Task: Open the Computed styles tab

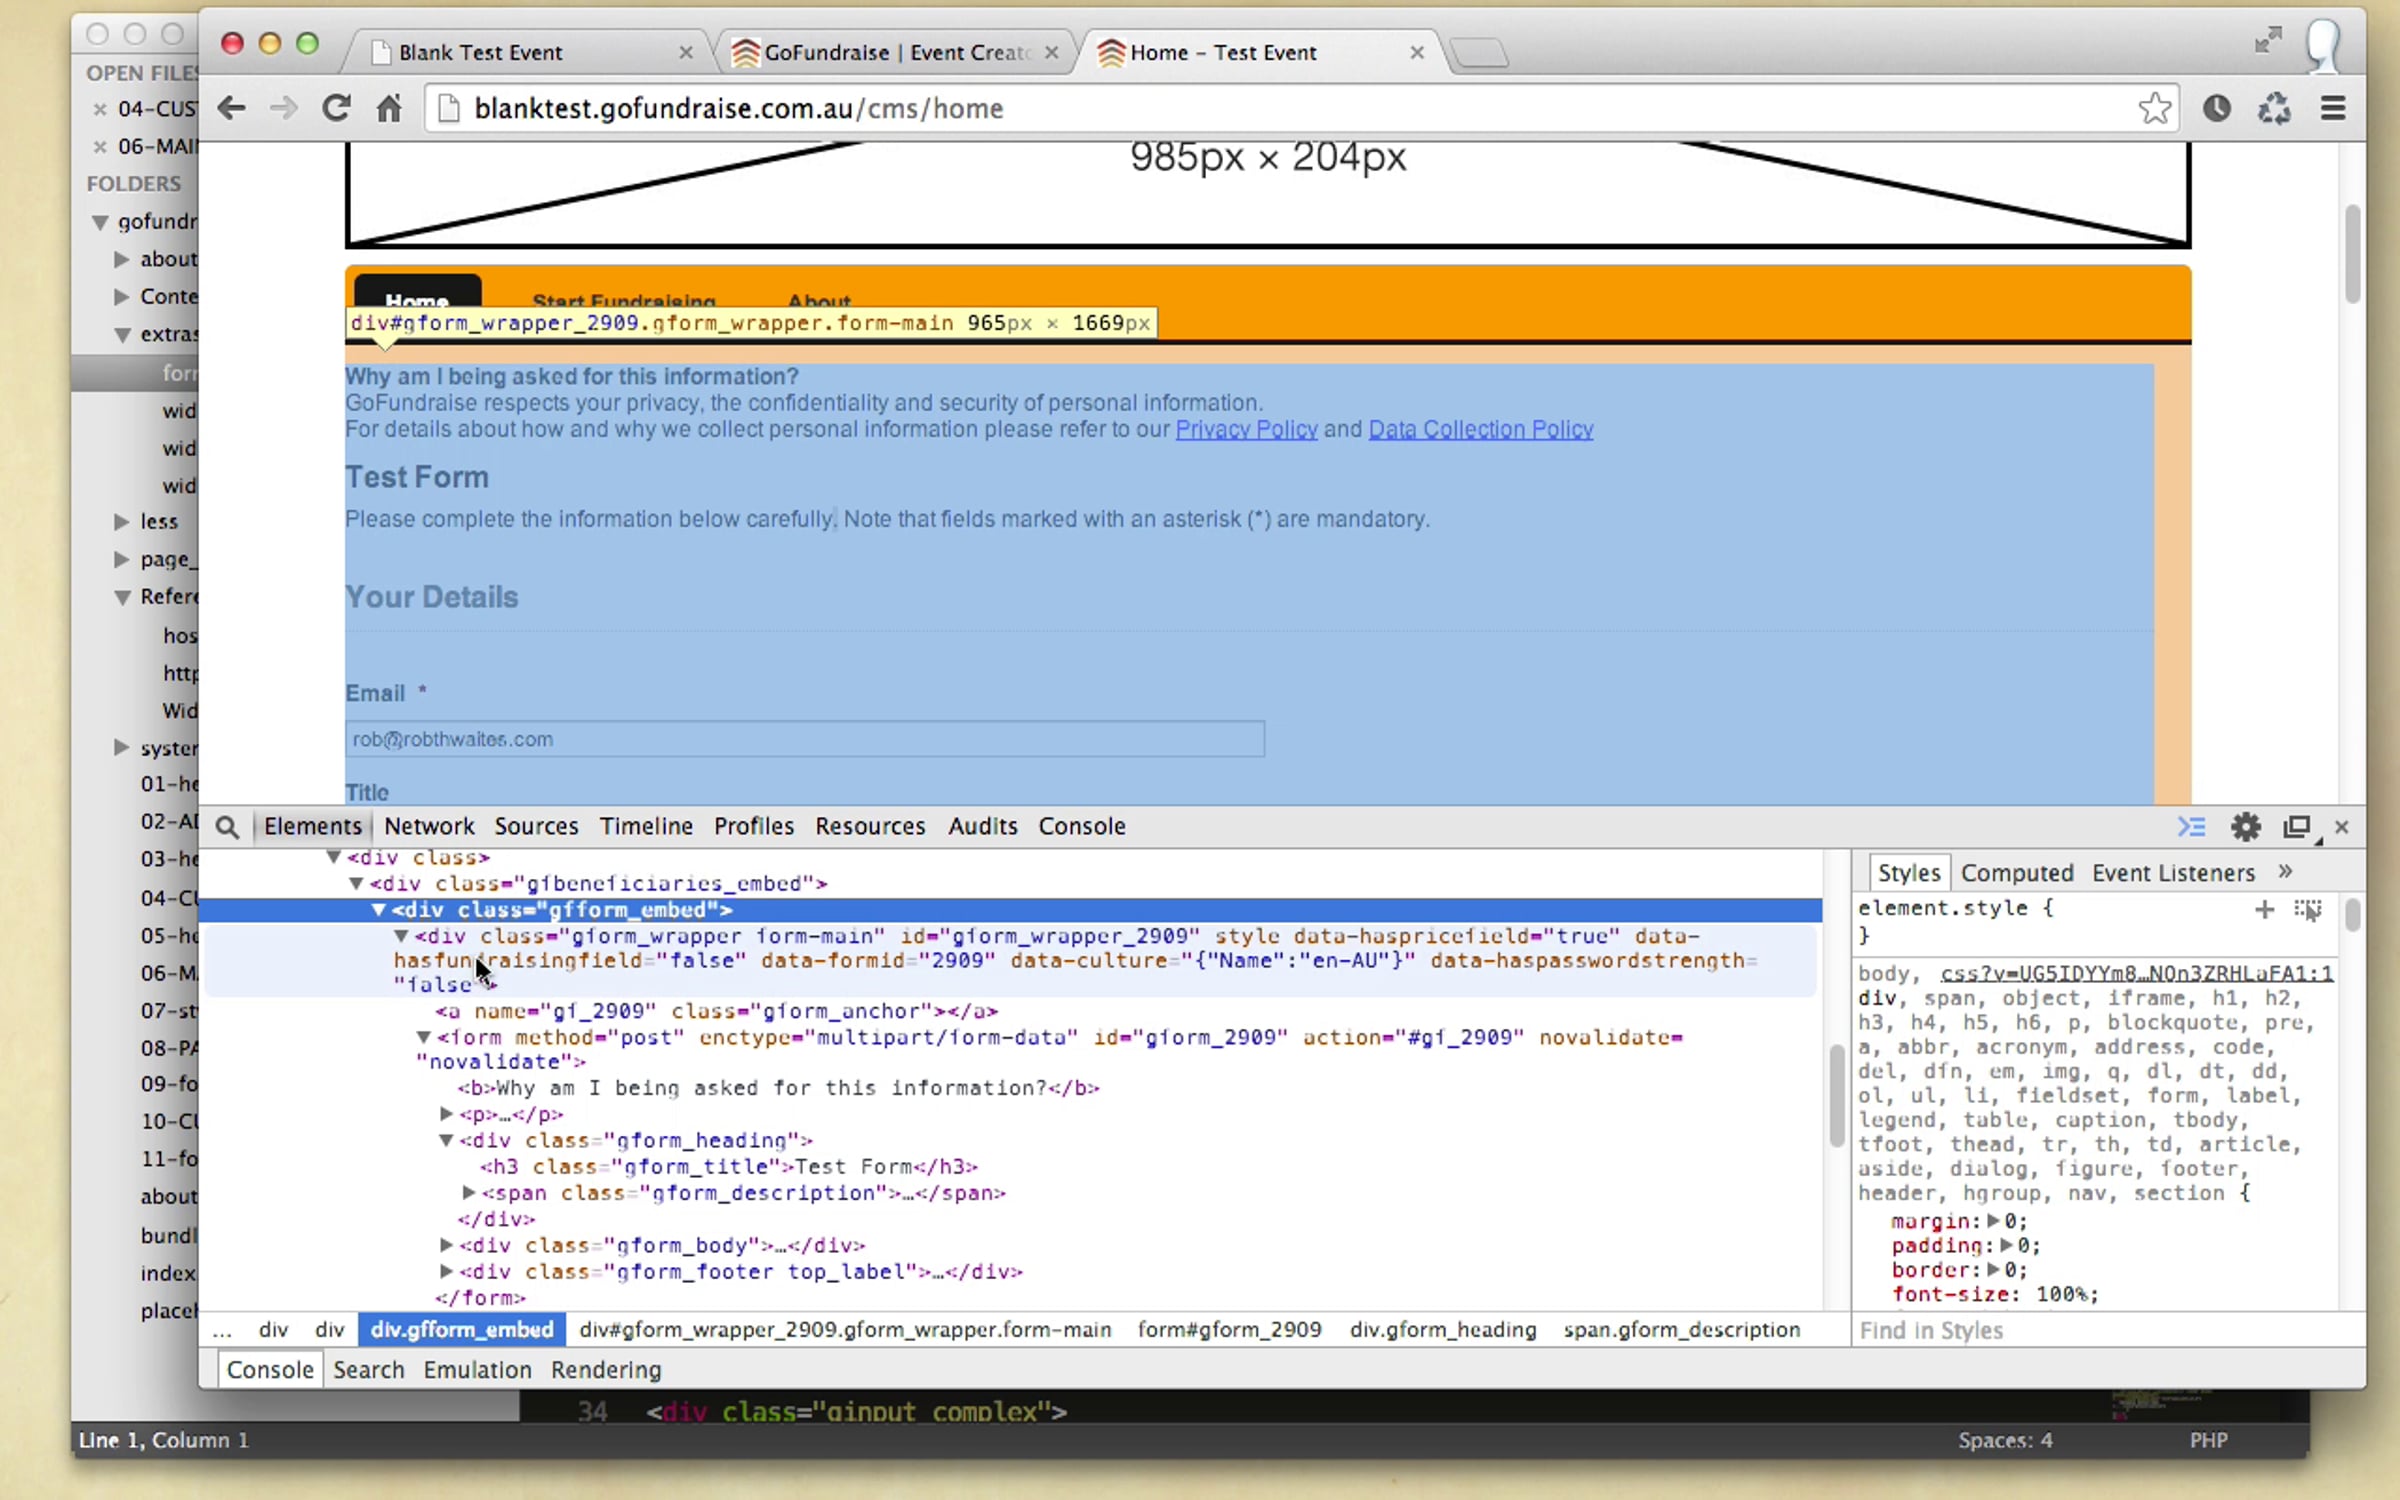Action: 2017,873
